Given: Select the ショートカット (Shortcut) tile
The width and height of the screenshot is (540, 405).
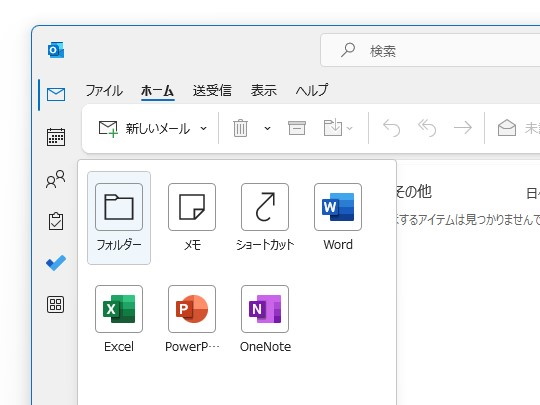Looking at the screenshot, I should click(x=265, y=218).
